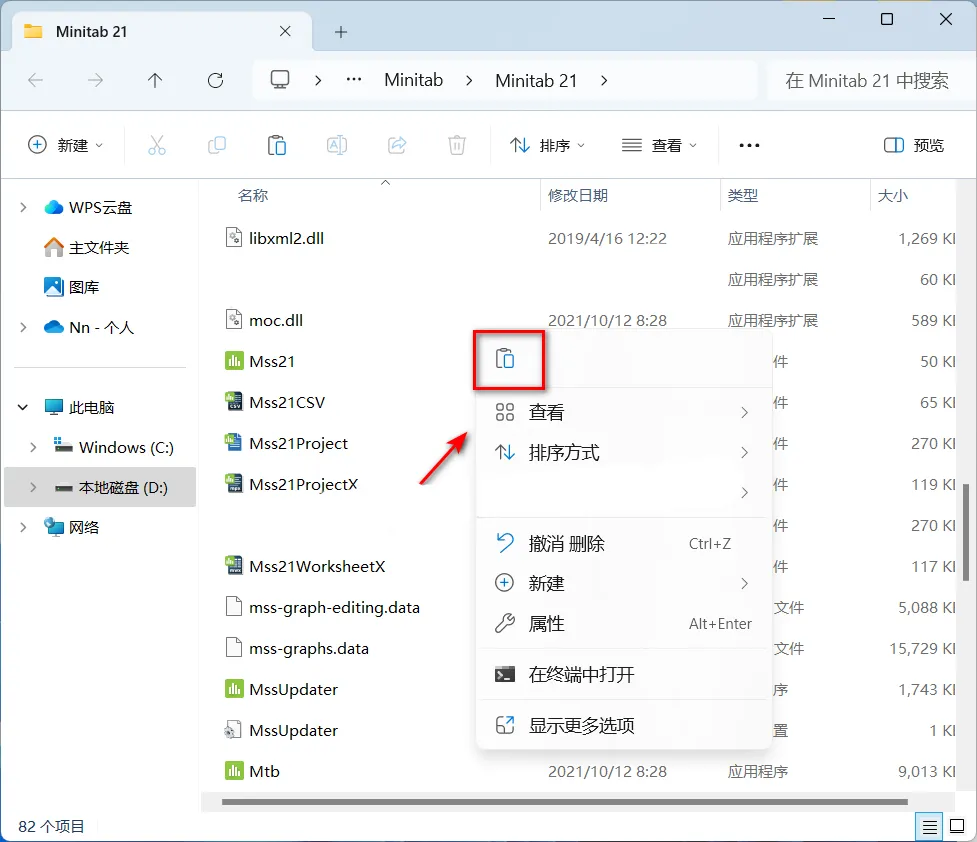Expand the Nn - 个人 OneDrive node
The width and height of the screenshot is (977, 842).
pos(23,327)
